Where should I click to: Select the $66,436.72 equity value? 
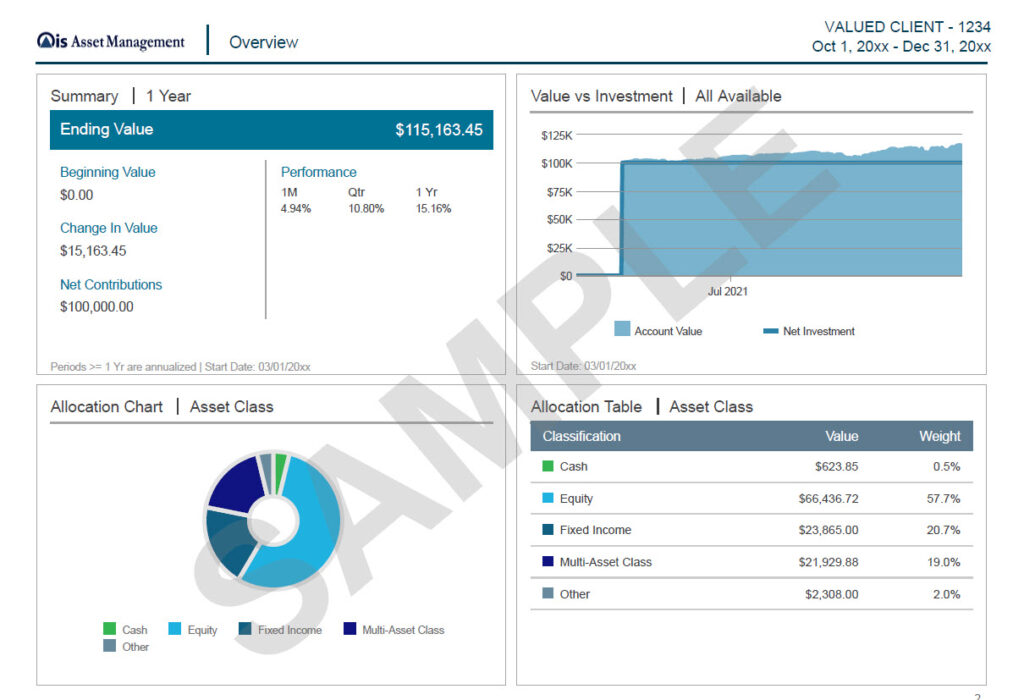[829, 499]
